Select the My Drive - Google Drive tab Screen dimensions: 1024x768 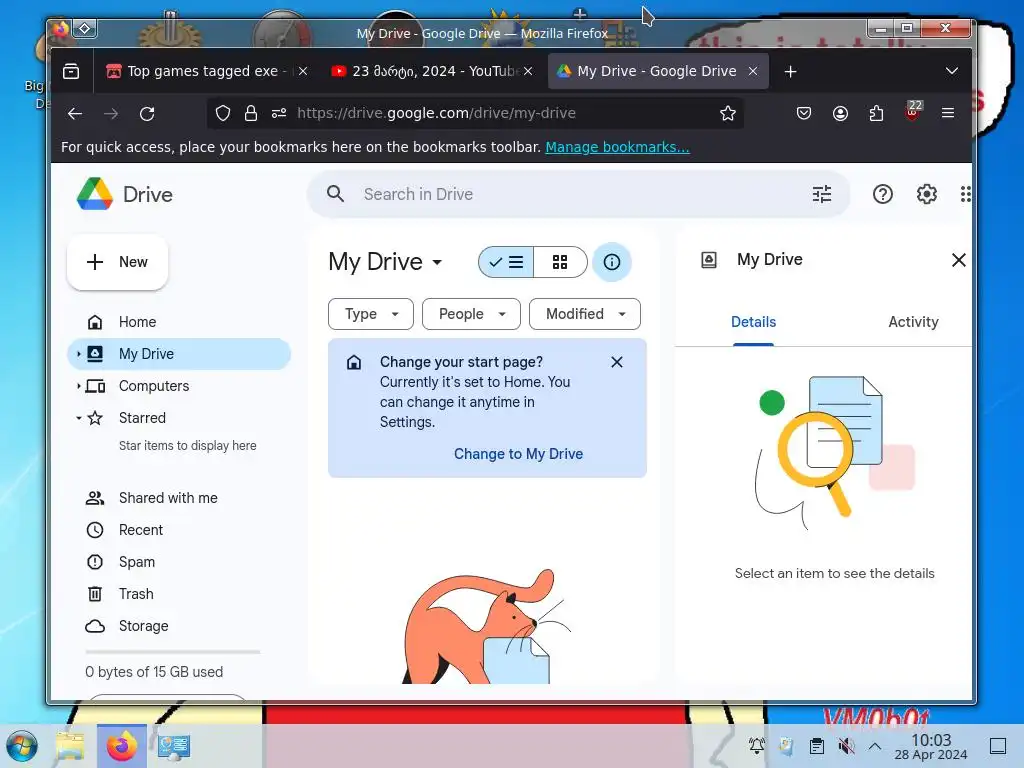pos(658,71)
